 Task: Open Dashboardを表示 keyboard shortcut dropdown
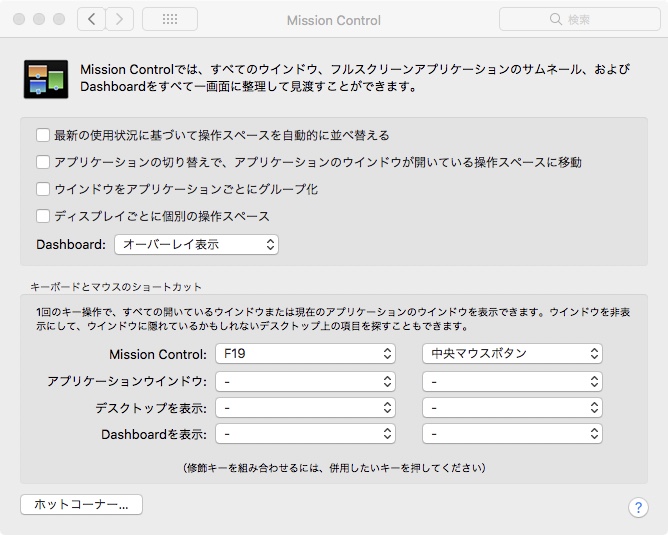click(305, 434)
